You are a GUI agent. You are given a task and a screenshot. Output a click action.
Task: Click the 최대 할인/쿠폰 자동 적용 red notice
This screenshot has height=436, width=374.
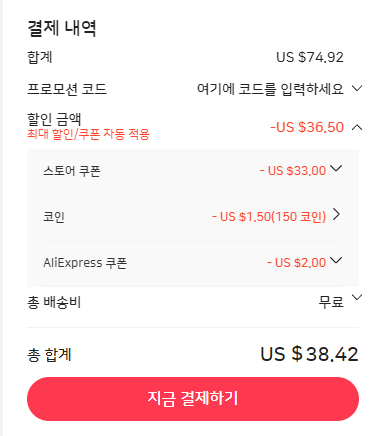tap(88, 134)
